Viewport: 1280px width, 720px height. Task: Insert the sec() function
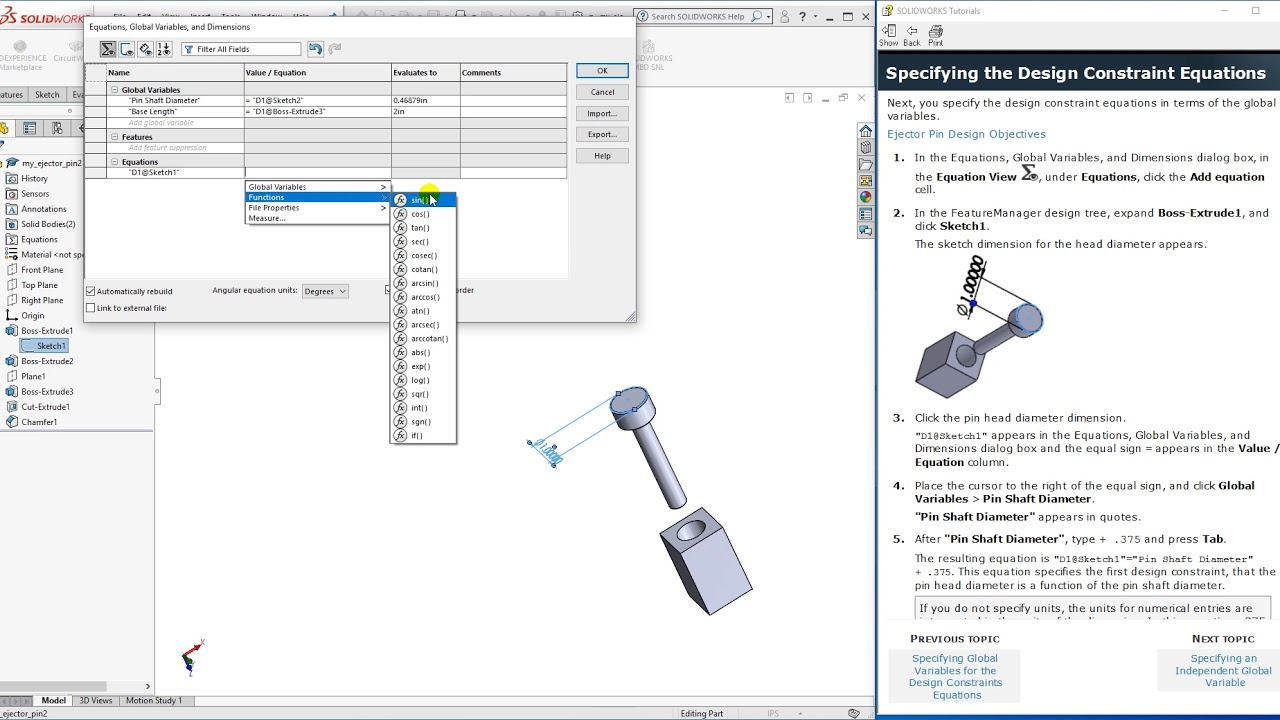click(x=423, y=242)
